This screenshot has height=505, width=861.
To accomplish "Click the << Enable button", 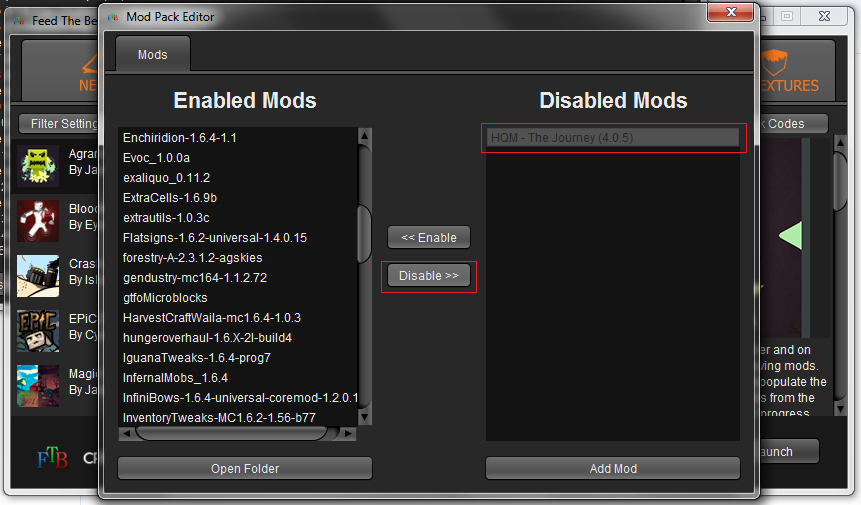I will 429,238.
